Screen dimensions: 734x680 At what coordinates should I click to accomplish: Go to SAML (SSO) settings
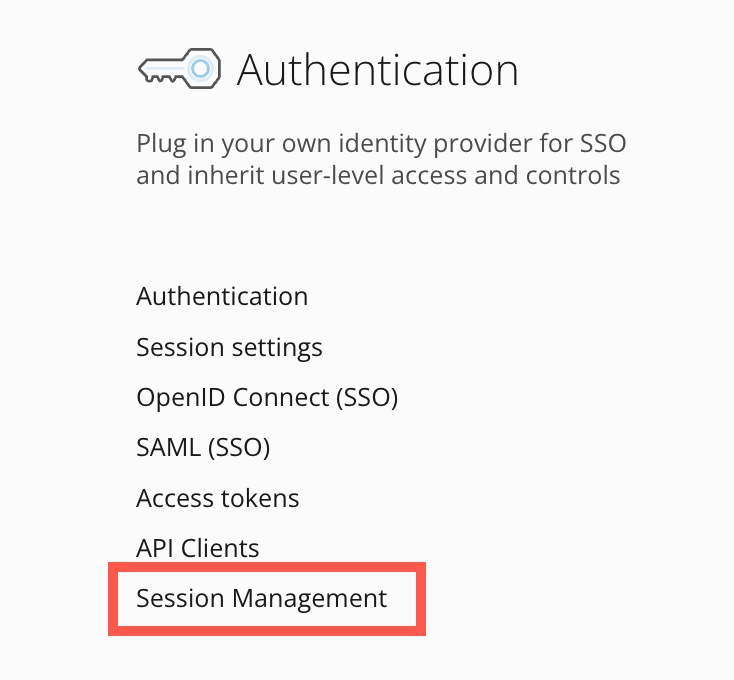click(203, 448)
